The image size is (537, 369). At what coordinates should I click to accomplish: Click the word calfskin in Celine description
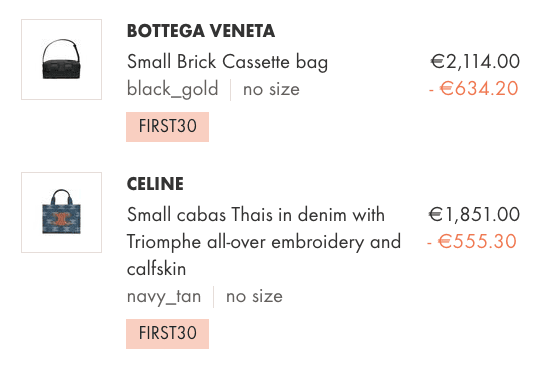pyautogui.click(x=157, y=269)
